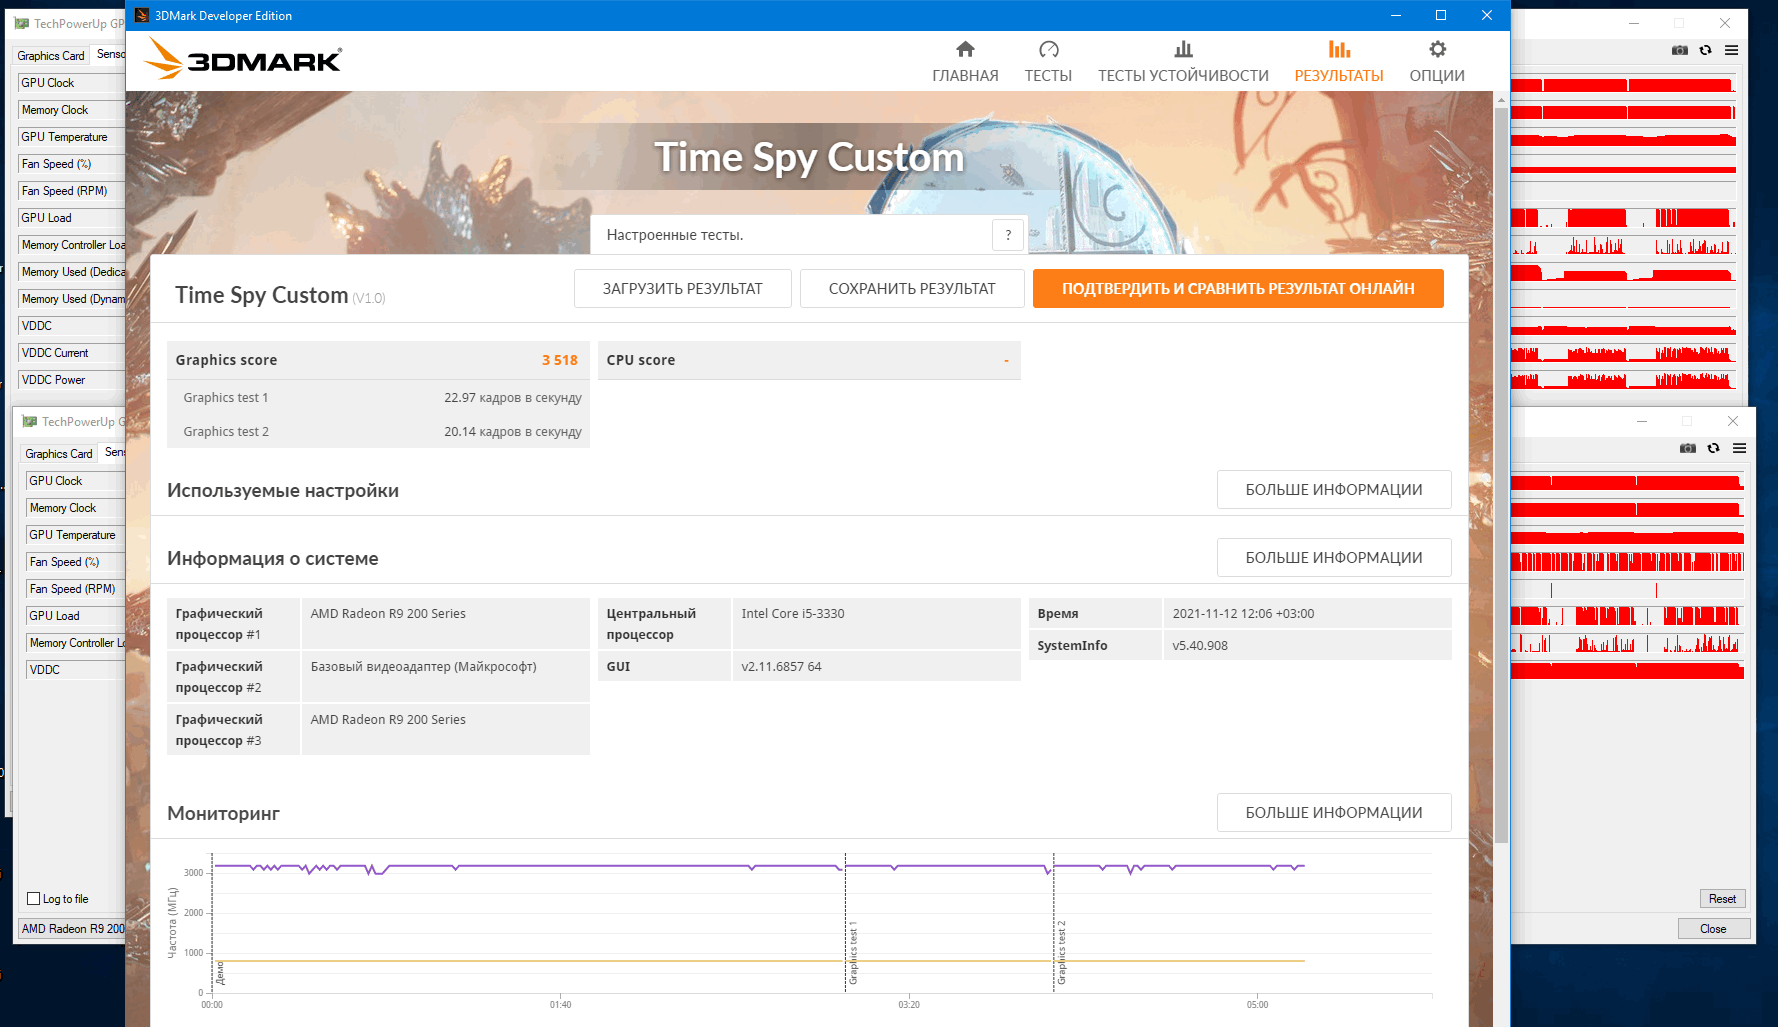Viewport: 1778px width, 1027px height.
Task: Open the Опции gear icon
Action: pyautogui.click(x=1437, y=49)
